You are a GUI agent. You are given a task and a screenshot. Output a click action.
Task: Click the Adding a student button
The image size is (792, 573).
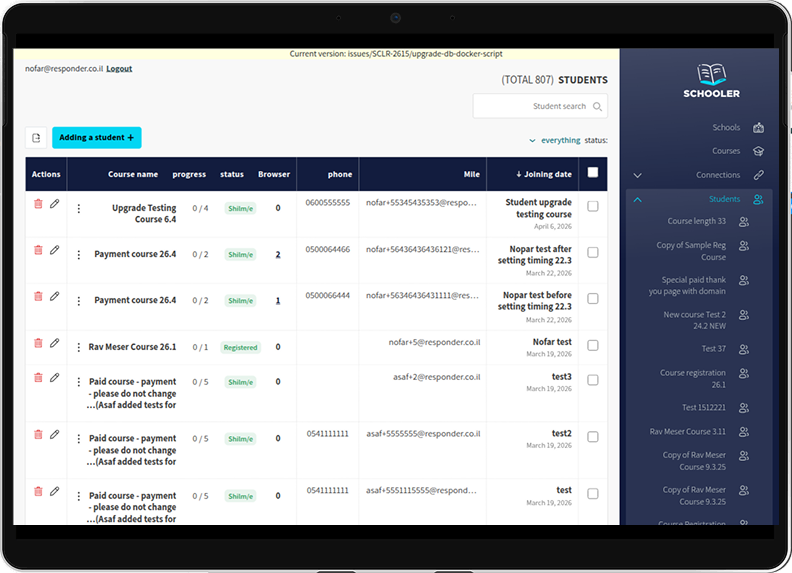tap(96, 138)
